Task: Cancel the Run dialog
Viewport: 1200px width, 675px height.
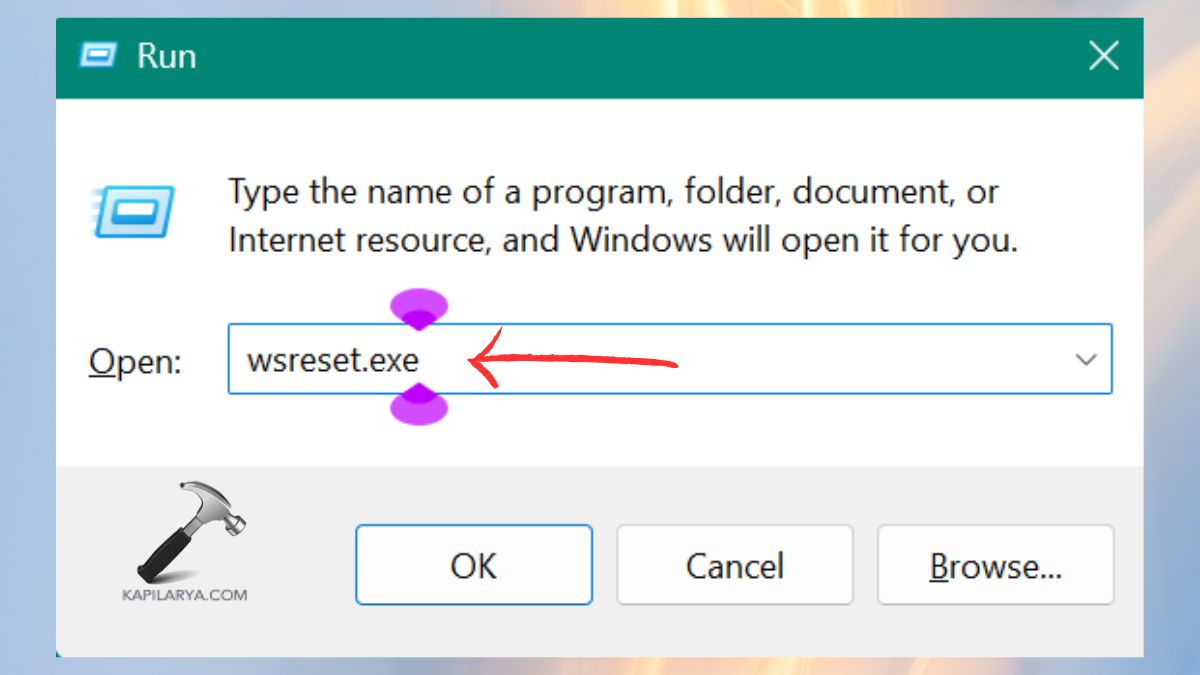Action: click(x=735, y=565)
